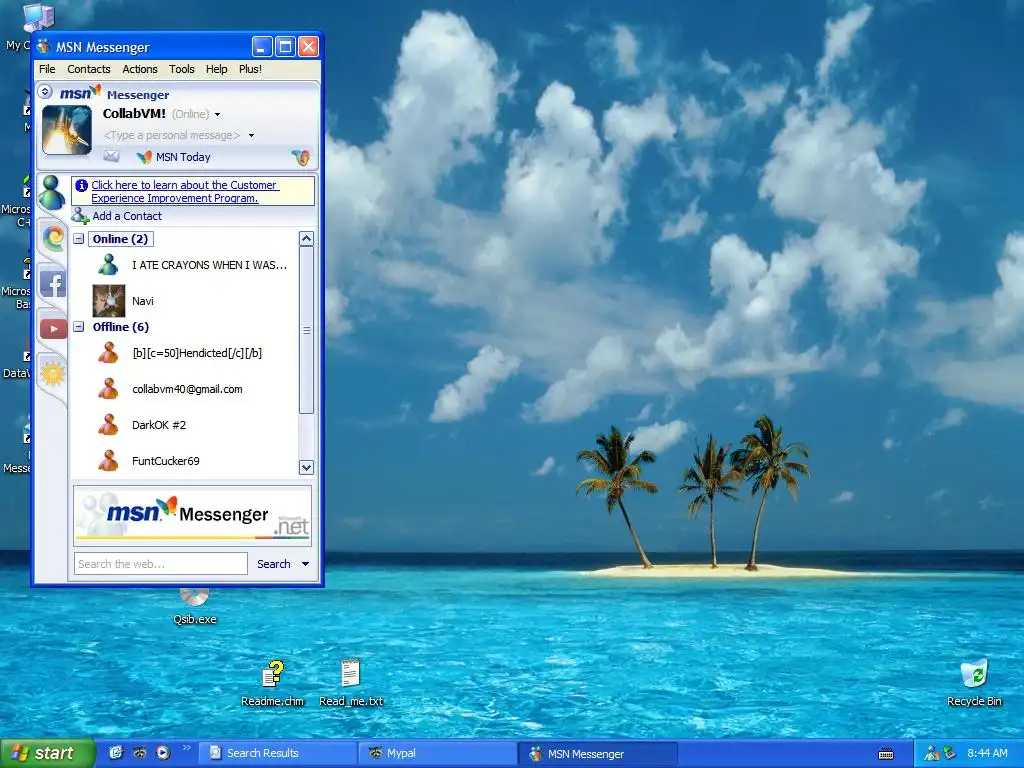Show hidden quick launch icons chevron

pyautogui.click(x=187, y=747)
